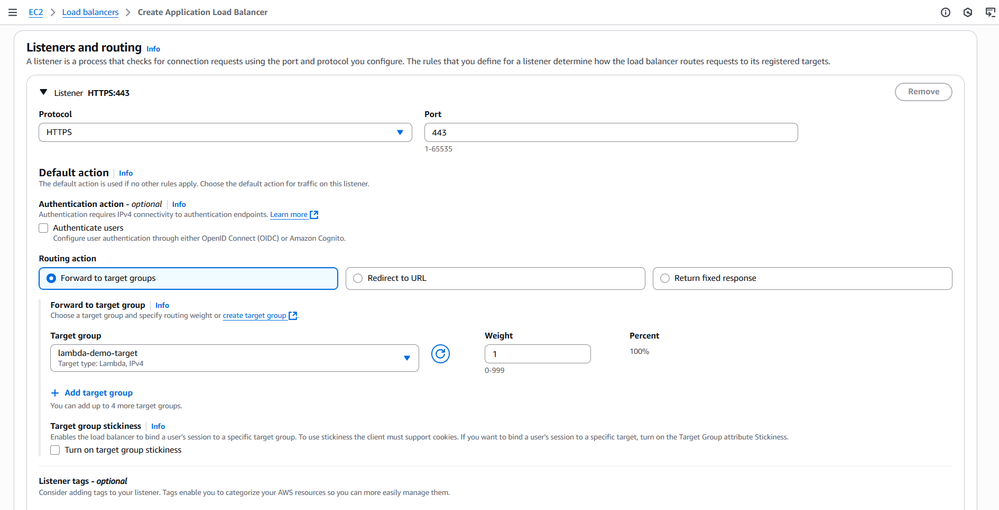Navigate to Load balancers breadcrumb

tap(90, 12)
